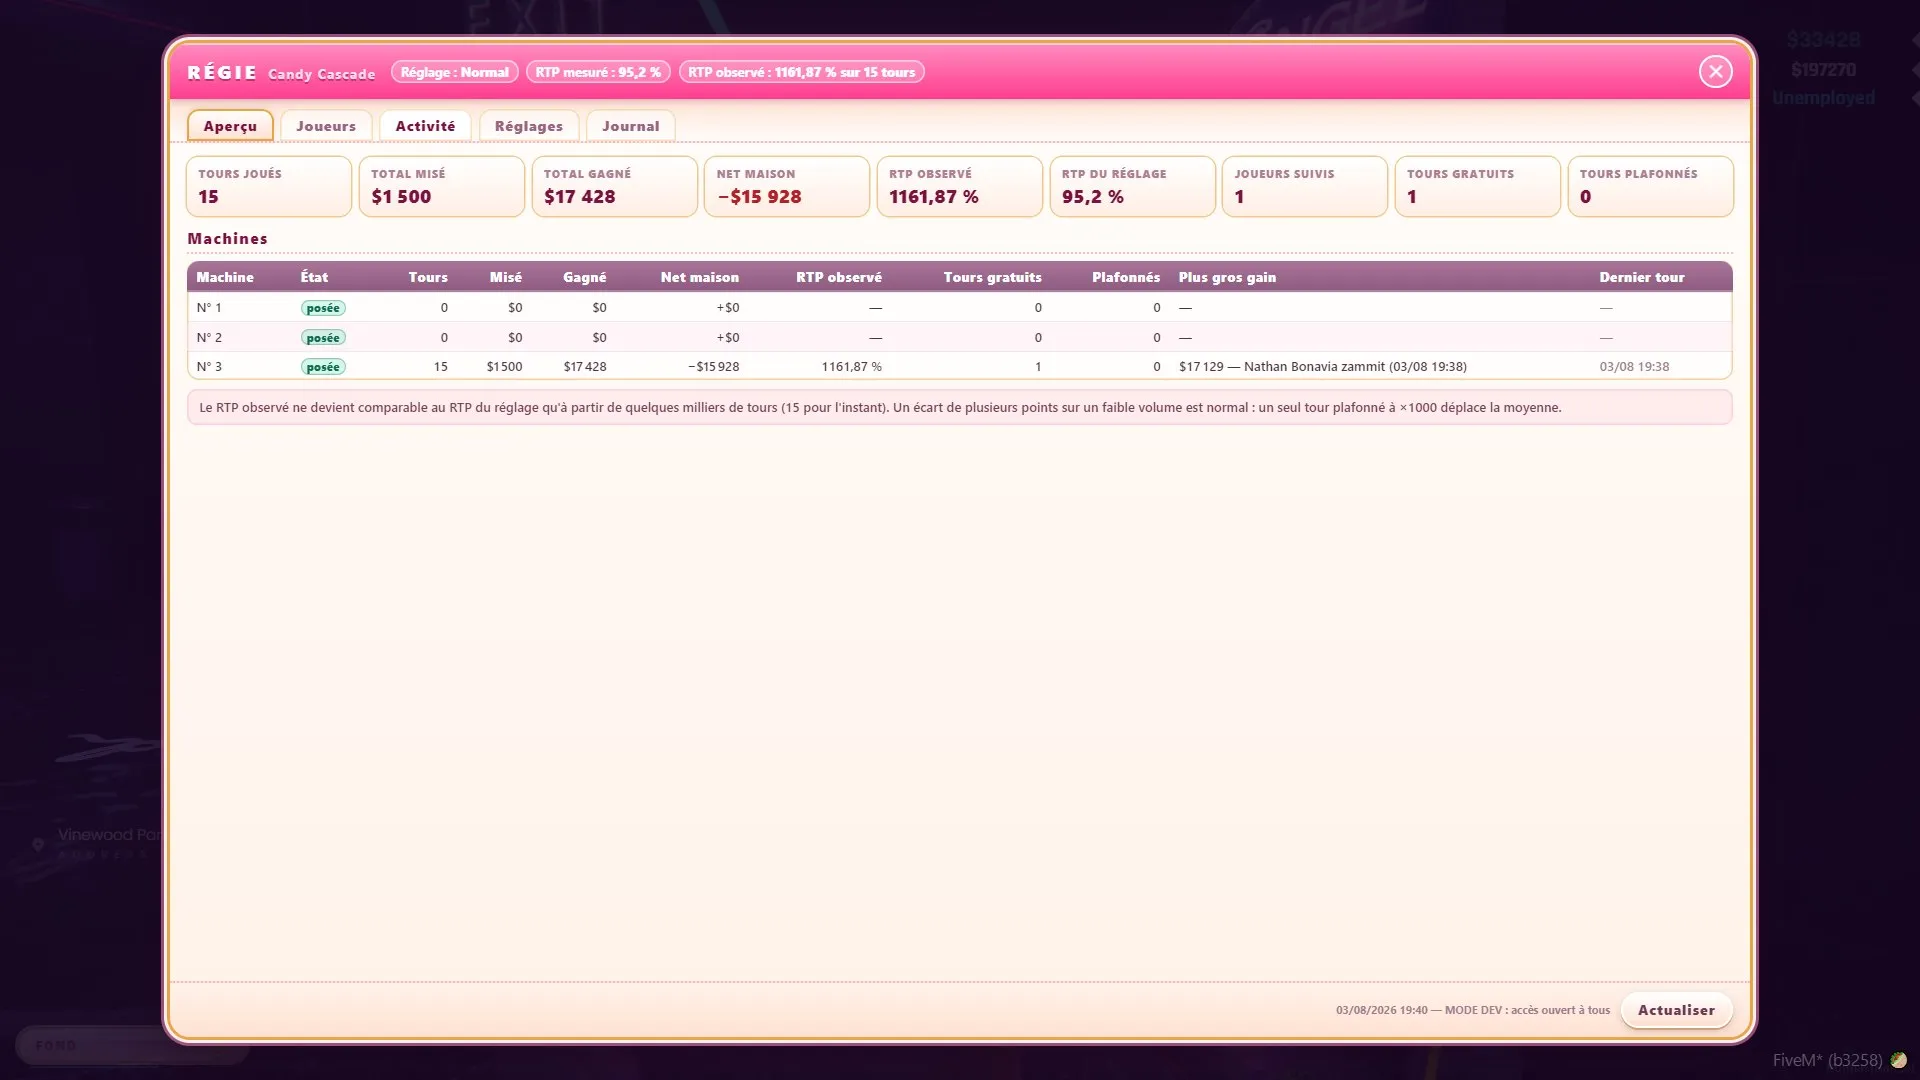The image size is (1920, 1080).
Task: Select the Tours plafonnés stat card
Action: (1650, 186)
